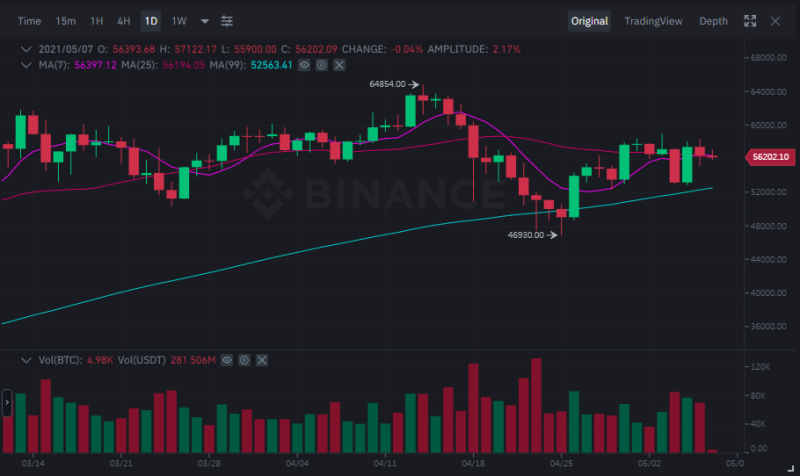Collapse the MA indicator row chevron
Image resolution: width=800 pixels, height=476 pixels.
pos(26,65)
